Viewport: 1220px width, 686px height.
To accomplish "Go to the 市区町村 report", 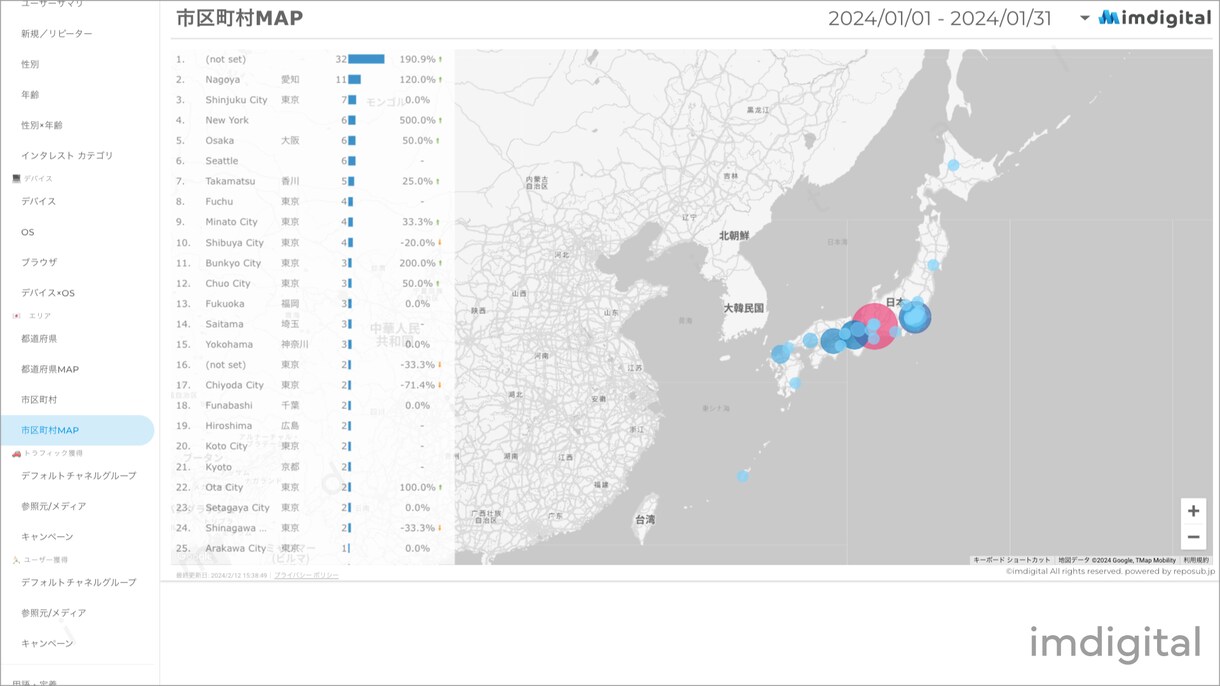I will click(39, 400).
